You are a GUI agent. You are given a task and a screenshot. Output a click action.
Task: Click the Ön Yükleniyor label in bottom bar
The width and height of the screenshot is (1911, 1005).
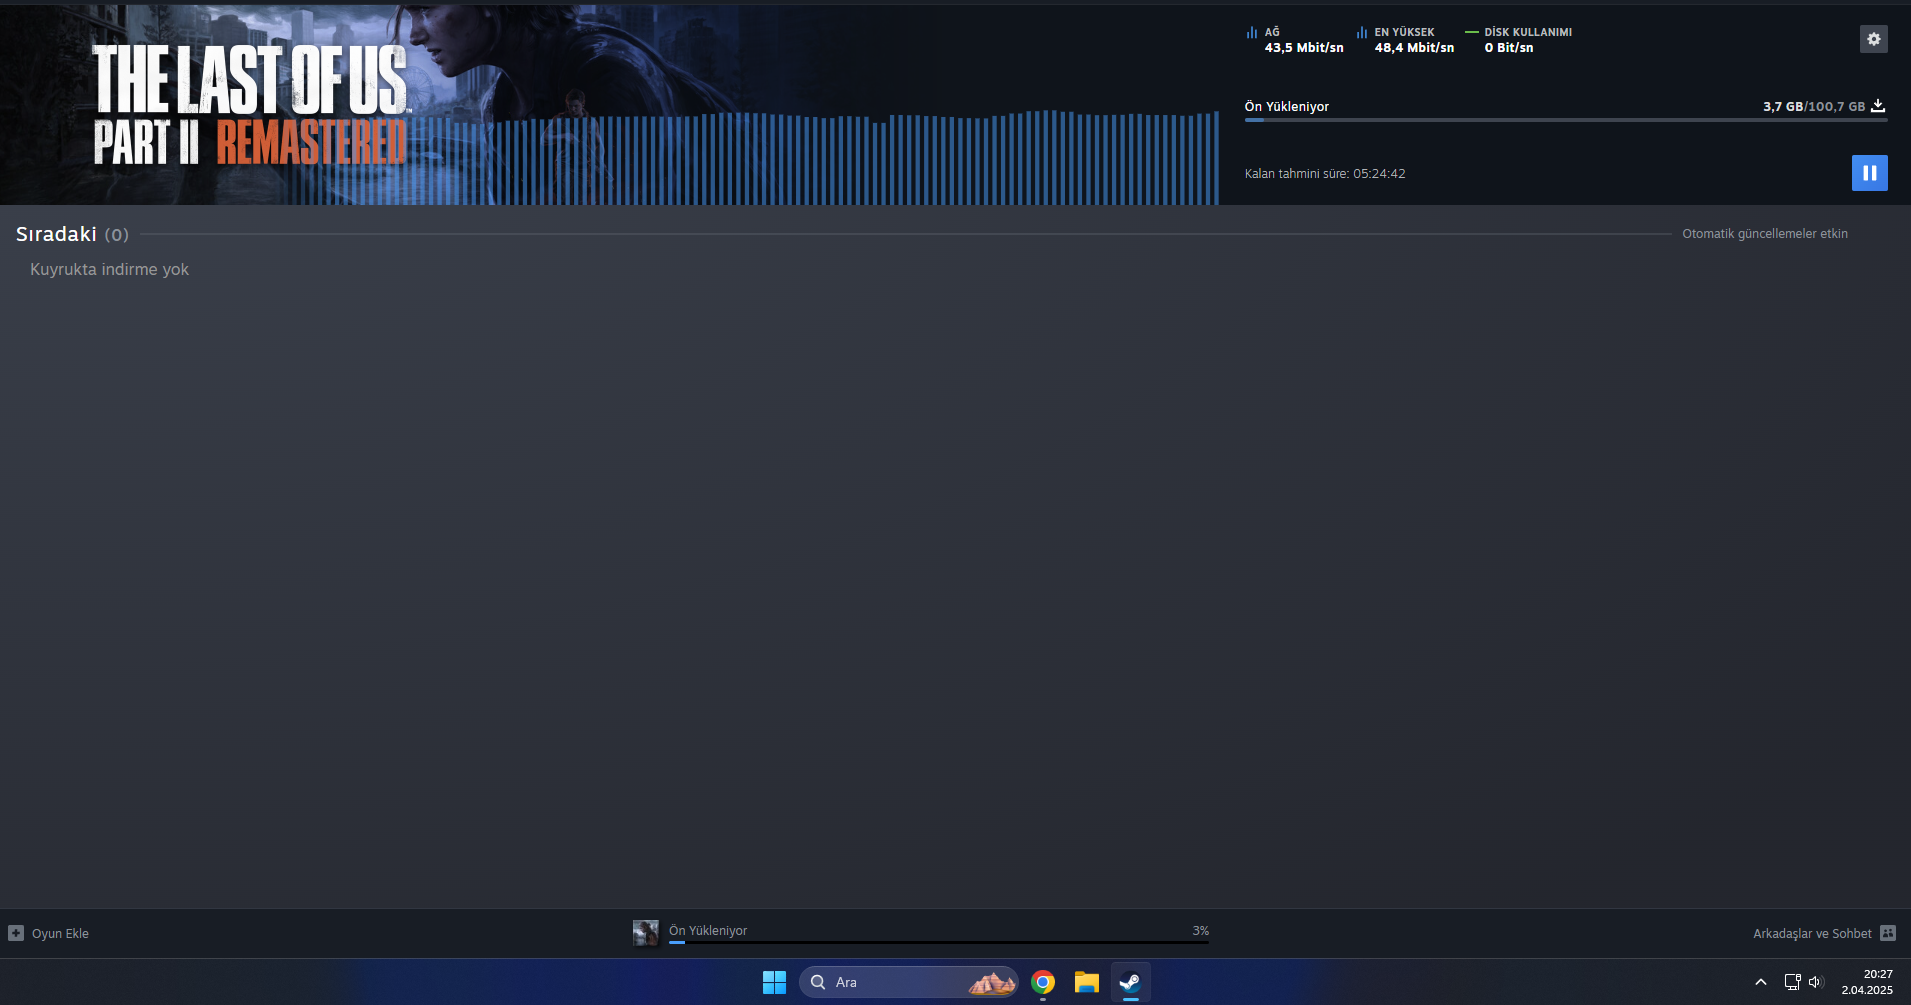[708, 930]
